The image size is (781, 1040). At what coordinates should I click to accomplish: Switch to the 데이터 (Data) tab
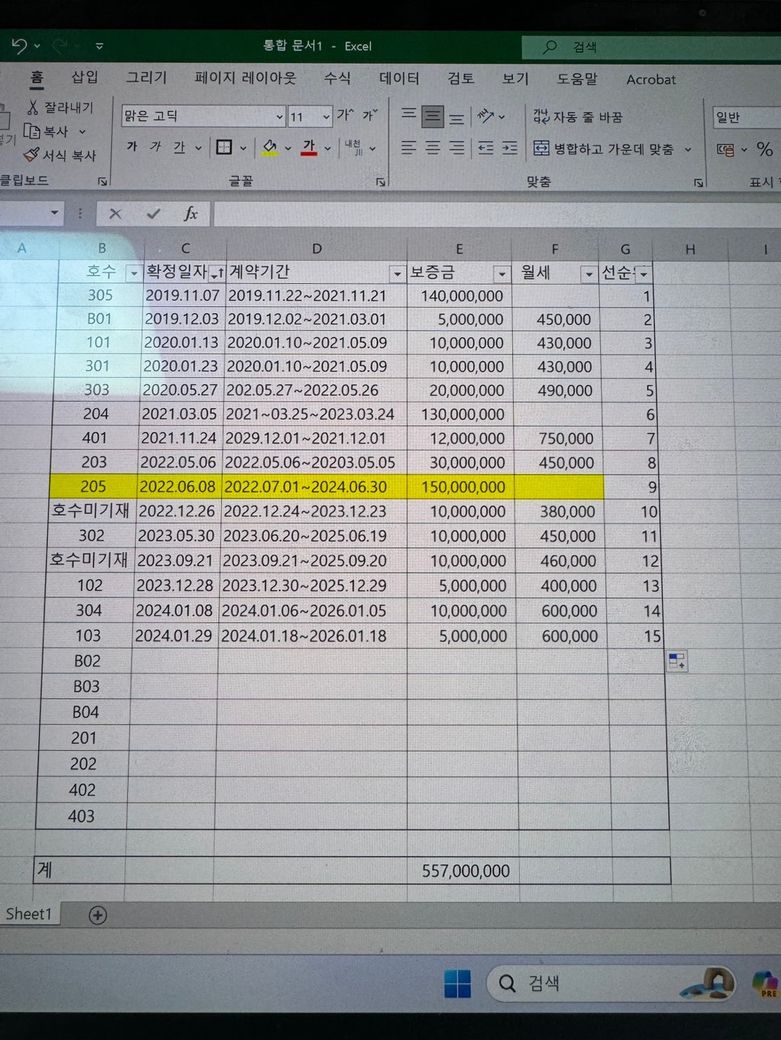399,78
